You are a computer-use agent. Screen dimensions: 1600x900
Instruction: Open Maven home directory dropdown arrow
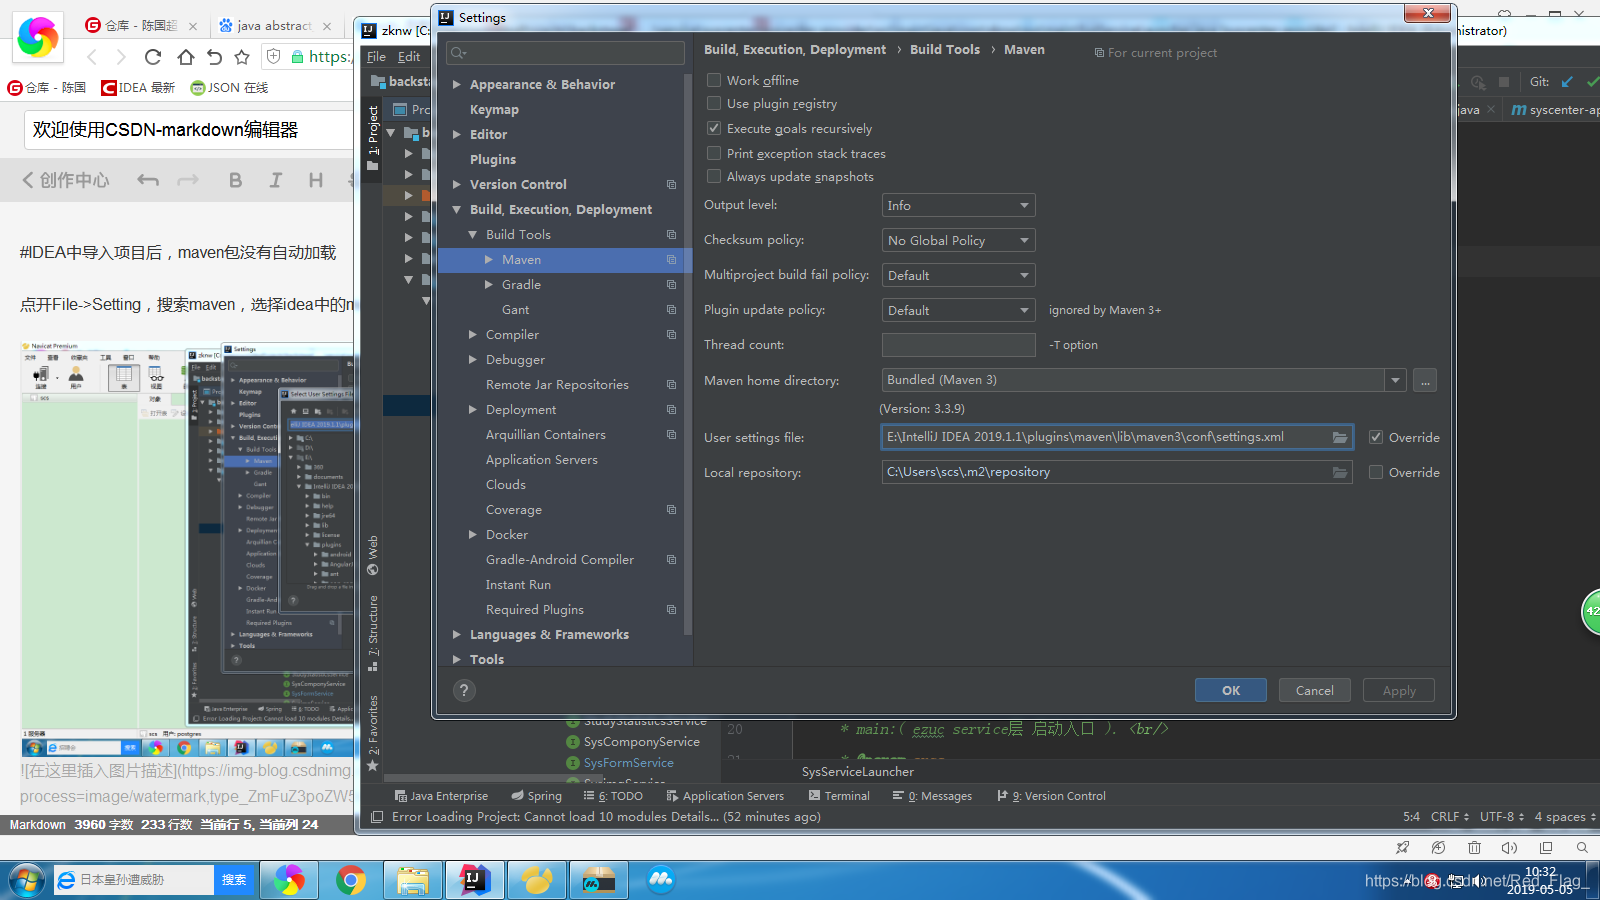coord(1395,380)
